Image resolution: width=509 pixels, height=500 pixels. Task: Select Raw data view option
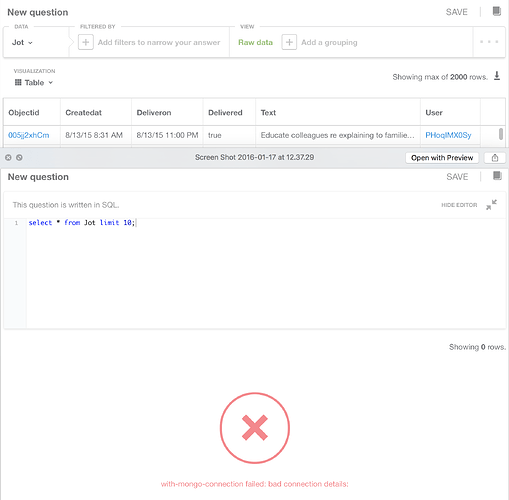[255, 42]
